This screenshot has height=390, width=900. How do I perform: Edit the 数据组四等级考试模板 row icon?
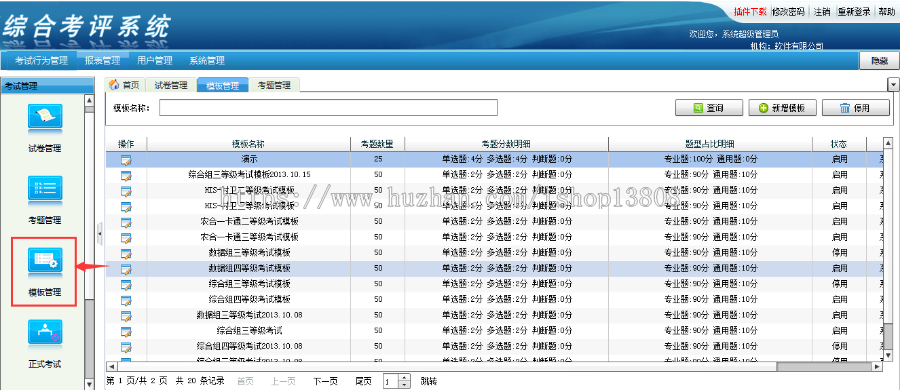pyautogui.click(x=126, y=269)
